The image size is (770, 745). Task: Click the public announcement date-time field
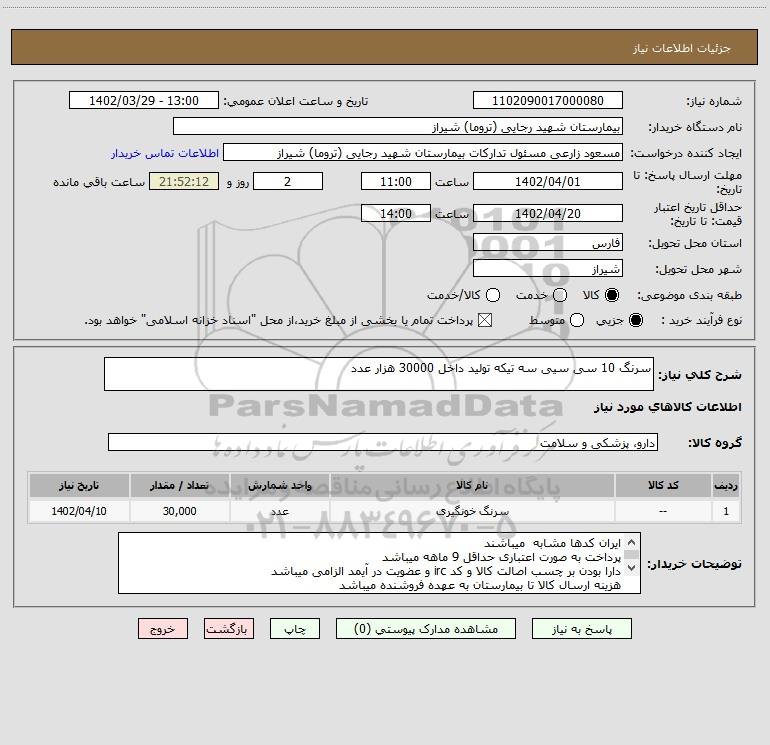pyautogui.click(x=144, y=100)
